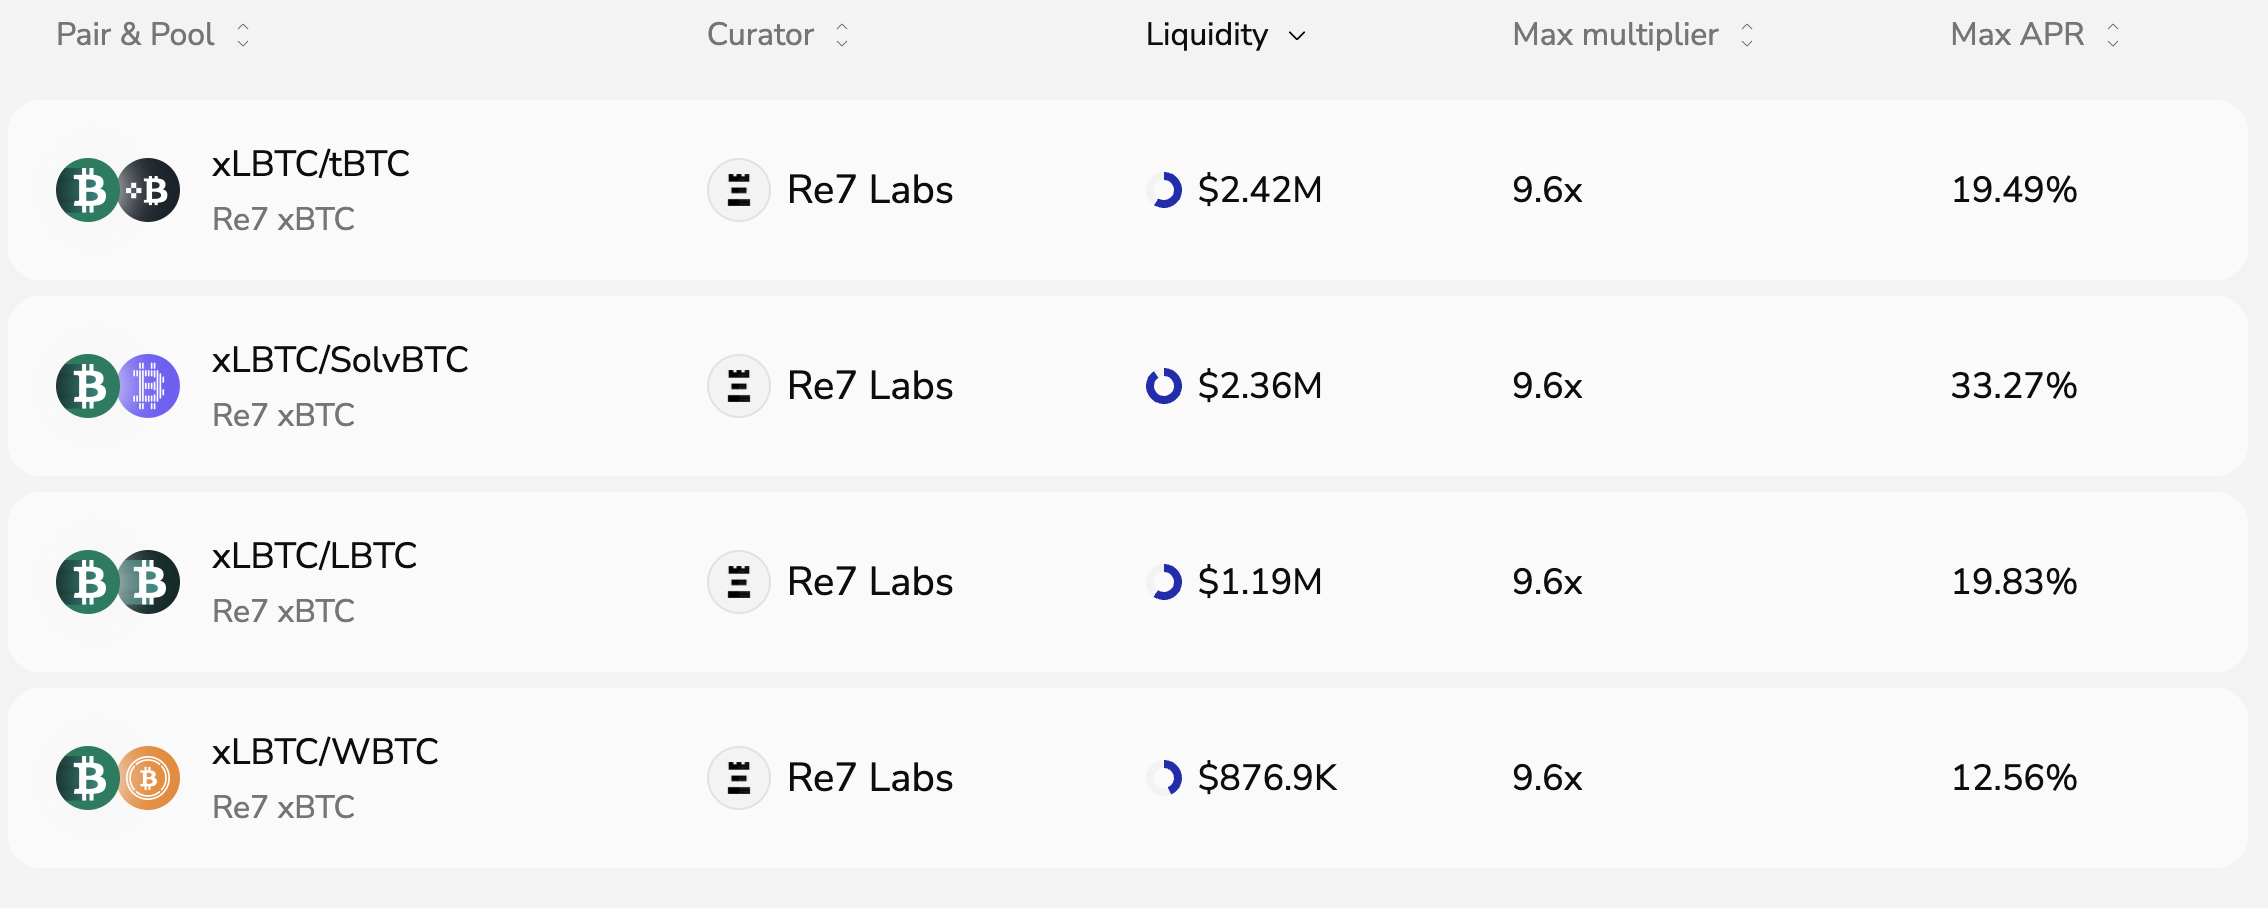Click the Re7 xBTC label under xLBTC/LBTC
The height and width of the screenshot is (908, 2268).
click(283, 611)
